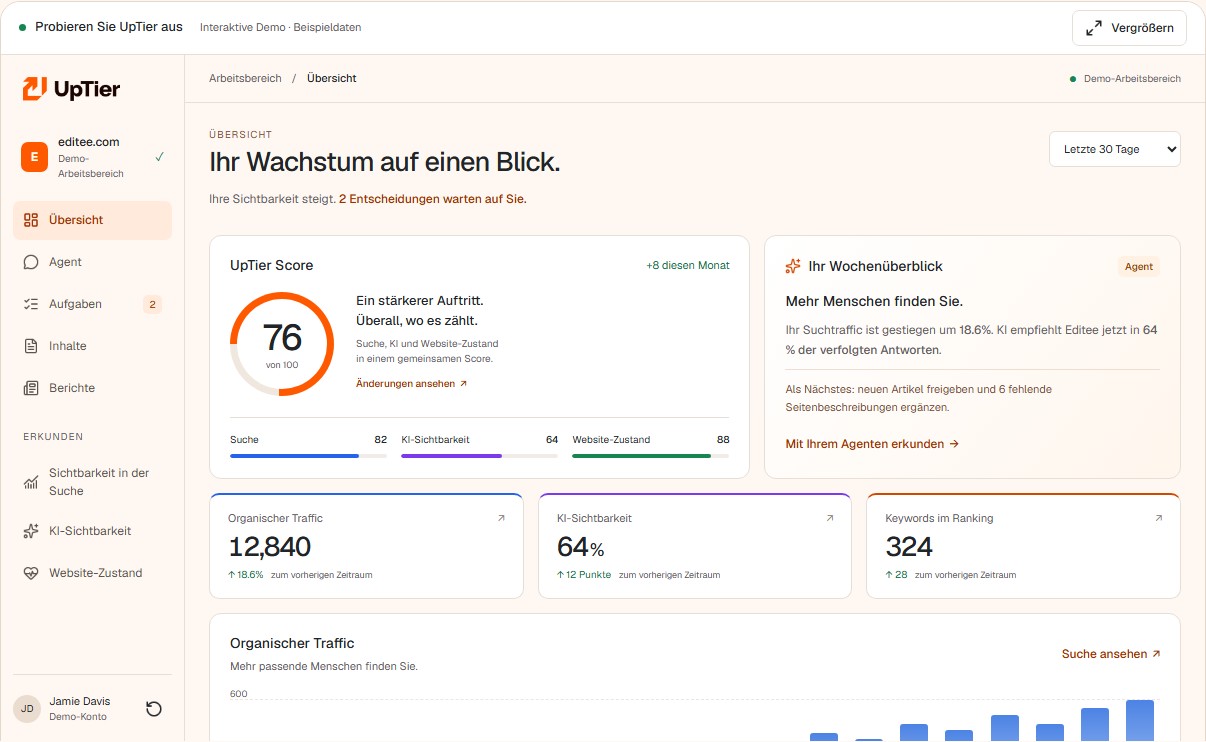Click the Agent tag on Wochenüberblick card
The height and width of the screenshot is (742, 1206).
[x=1139, y=267]
